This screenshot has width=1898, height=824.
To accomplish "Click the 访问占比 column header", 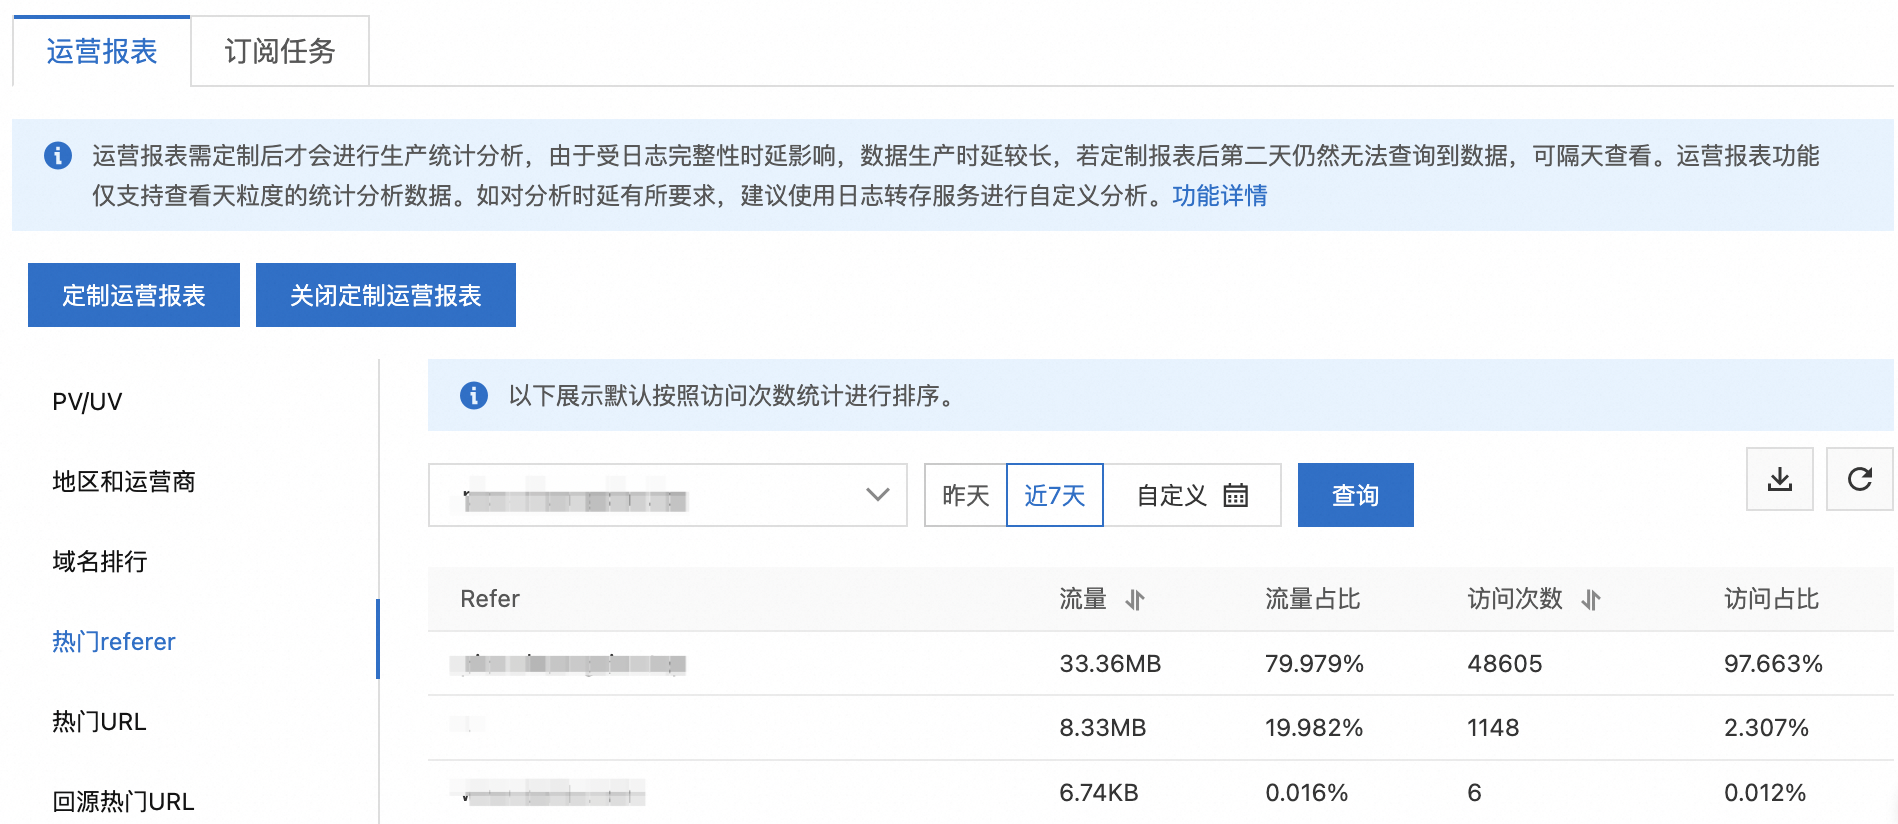I will [x=1771, y=599].
